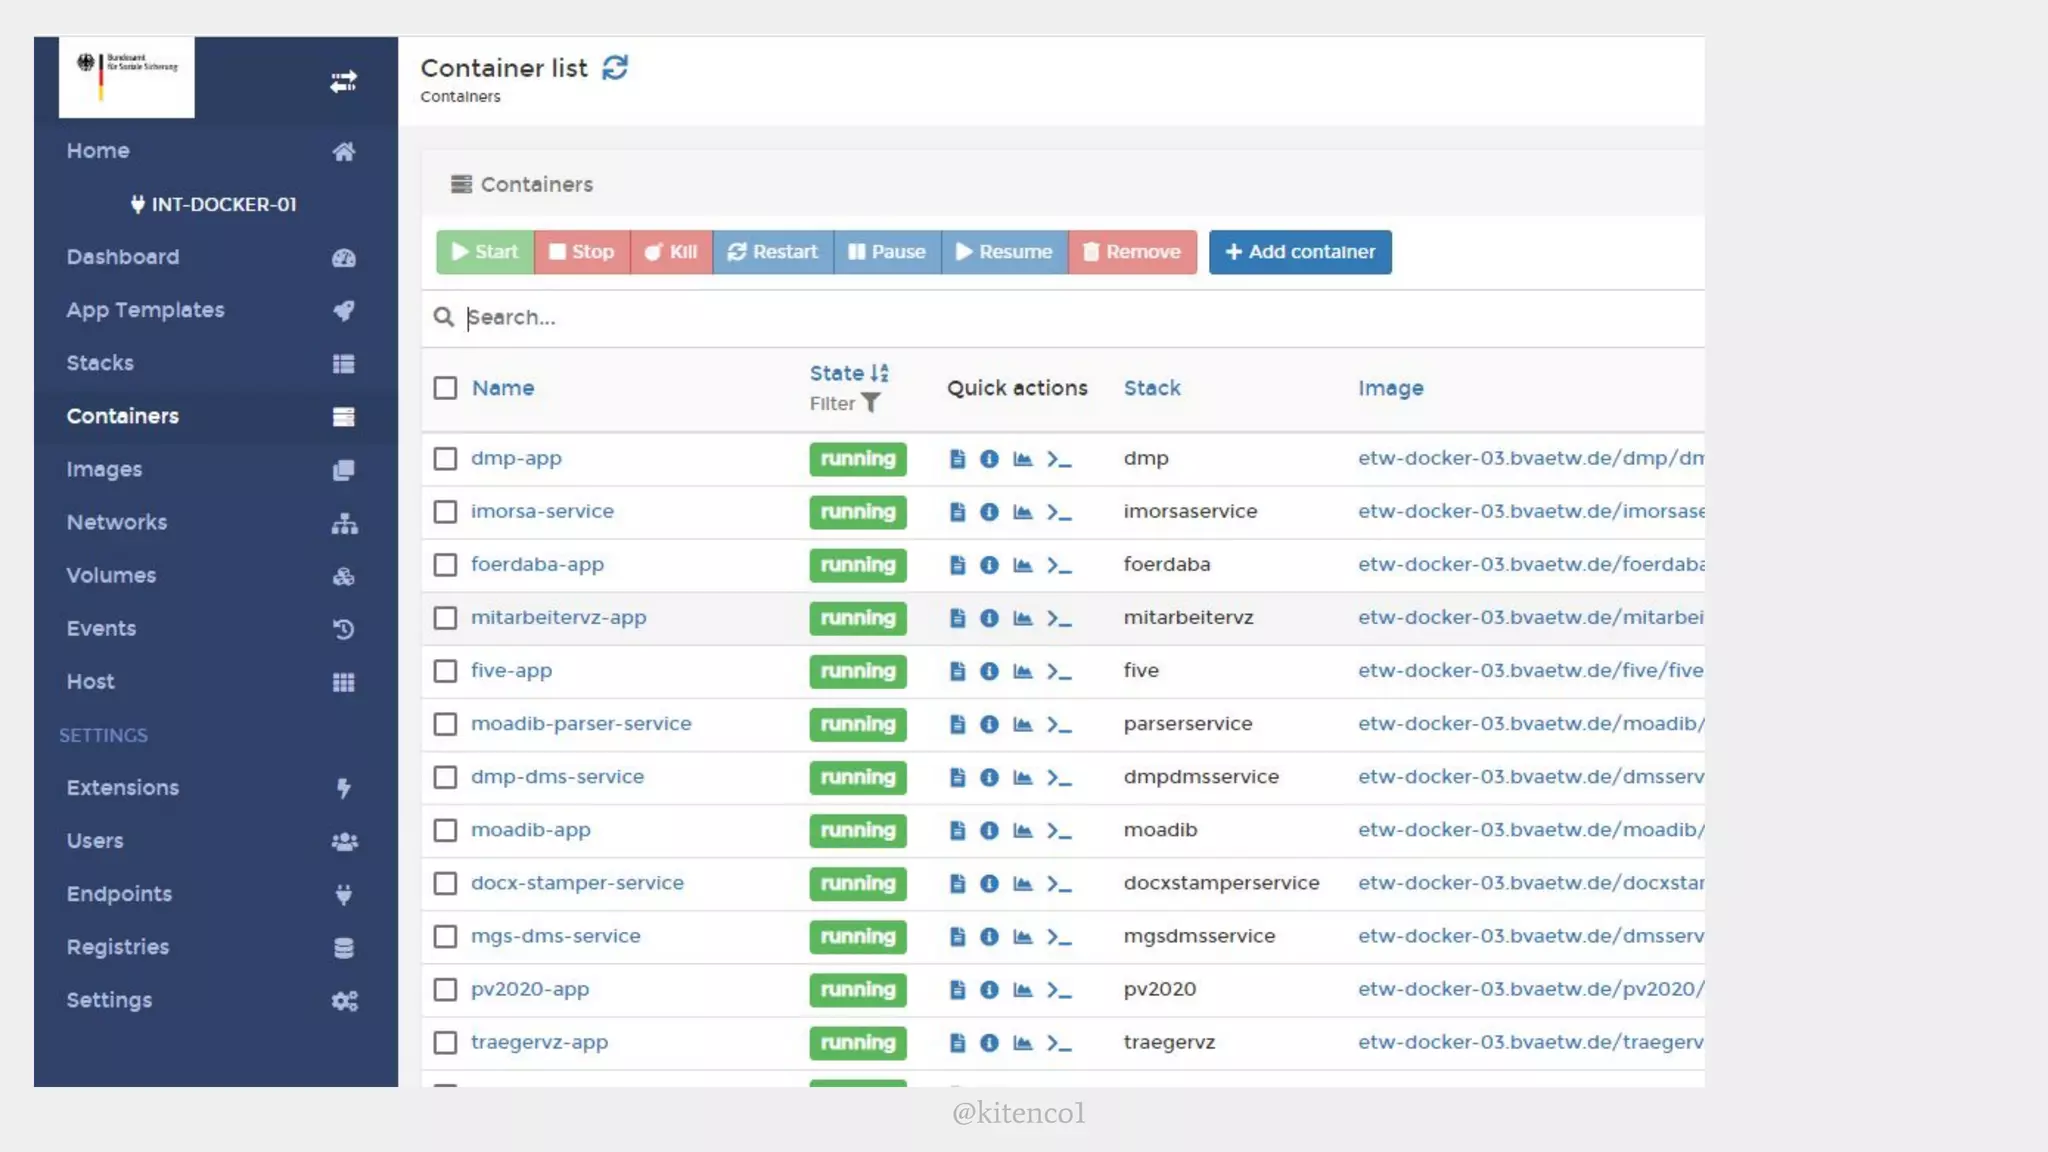Check the select-all containers checkbox
Viewport: 2048px width, 1152px height.
445,388
